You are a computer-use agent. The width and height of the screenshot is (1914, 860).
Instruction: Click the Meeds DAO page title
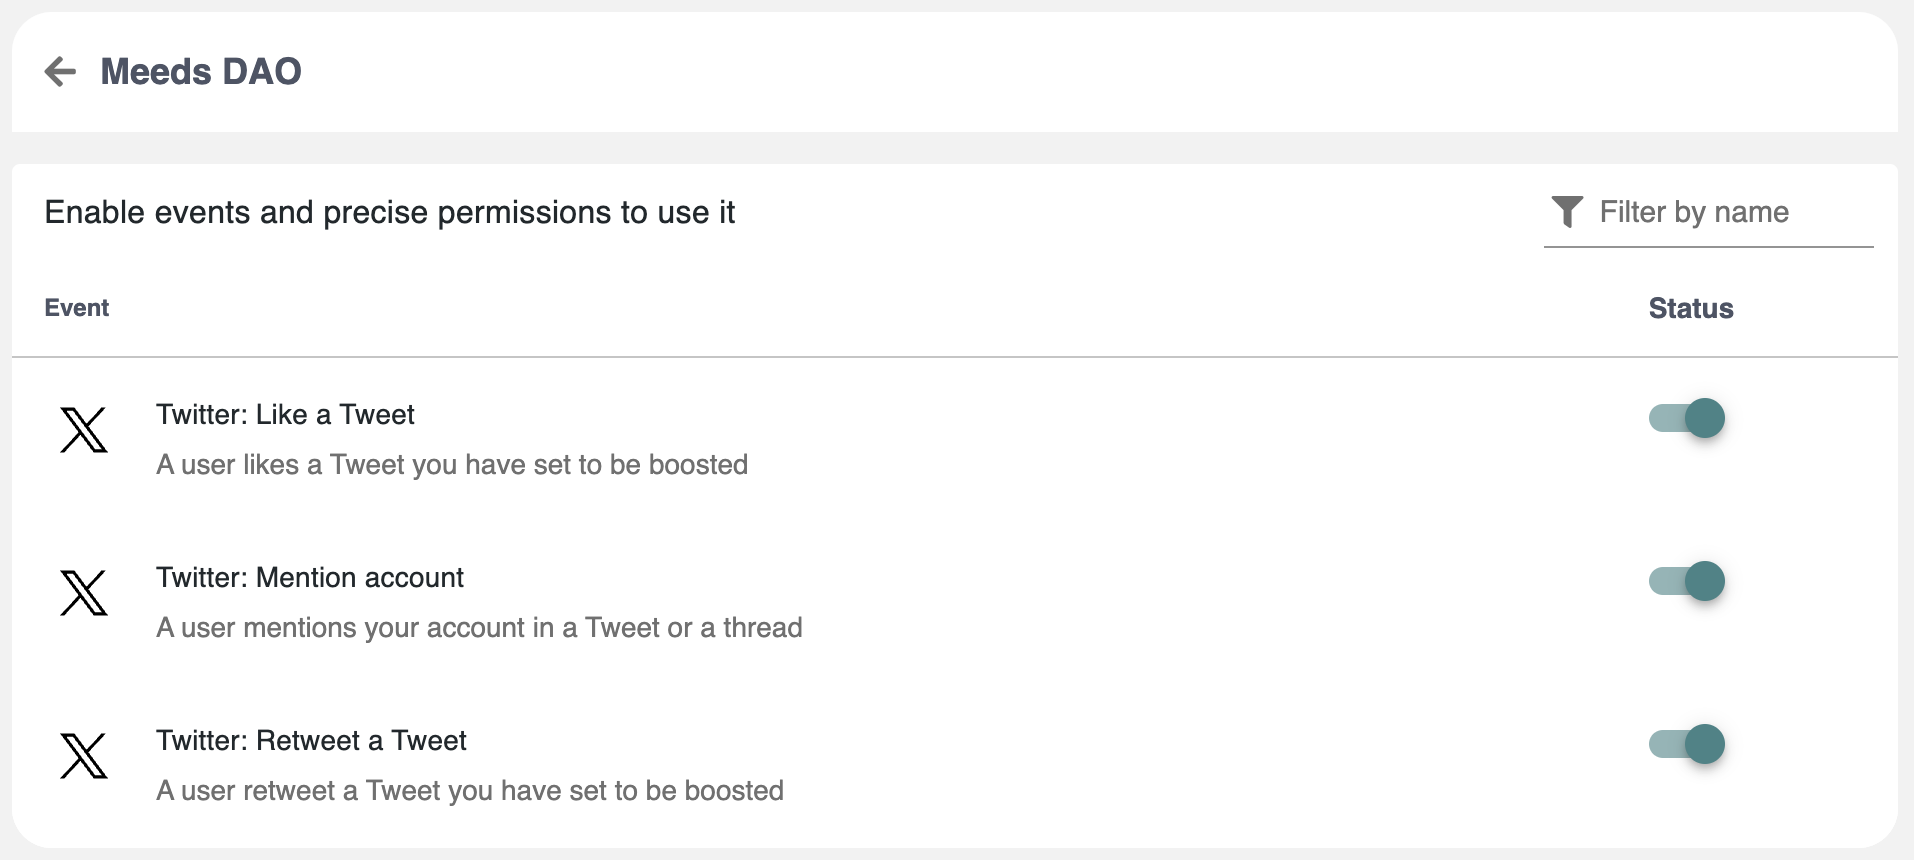[x=201, y=72]
